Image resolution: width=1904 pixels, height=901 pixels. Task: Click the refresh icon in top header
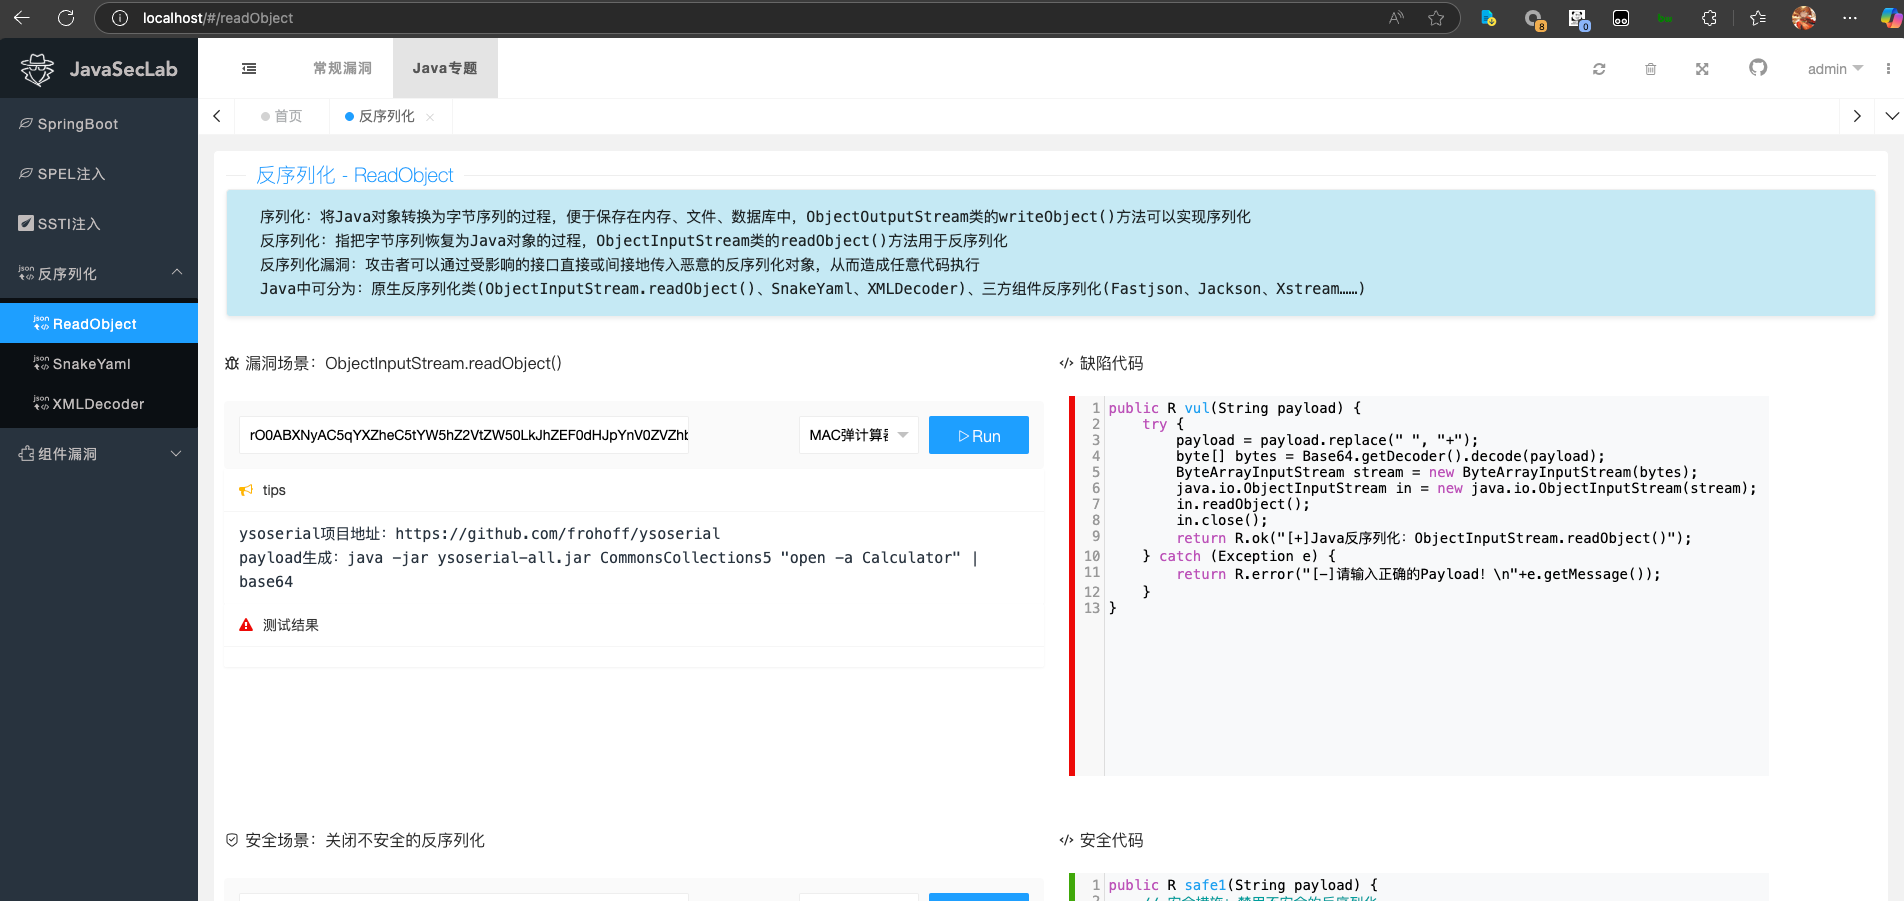(1599, 69)
